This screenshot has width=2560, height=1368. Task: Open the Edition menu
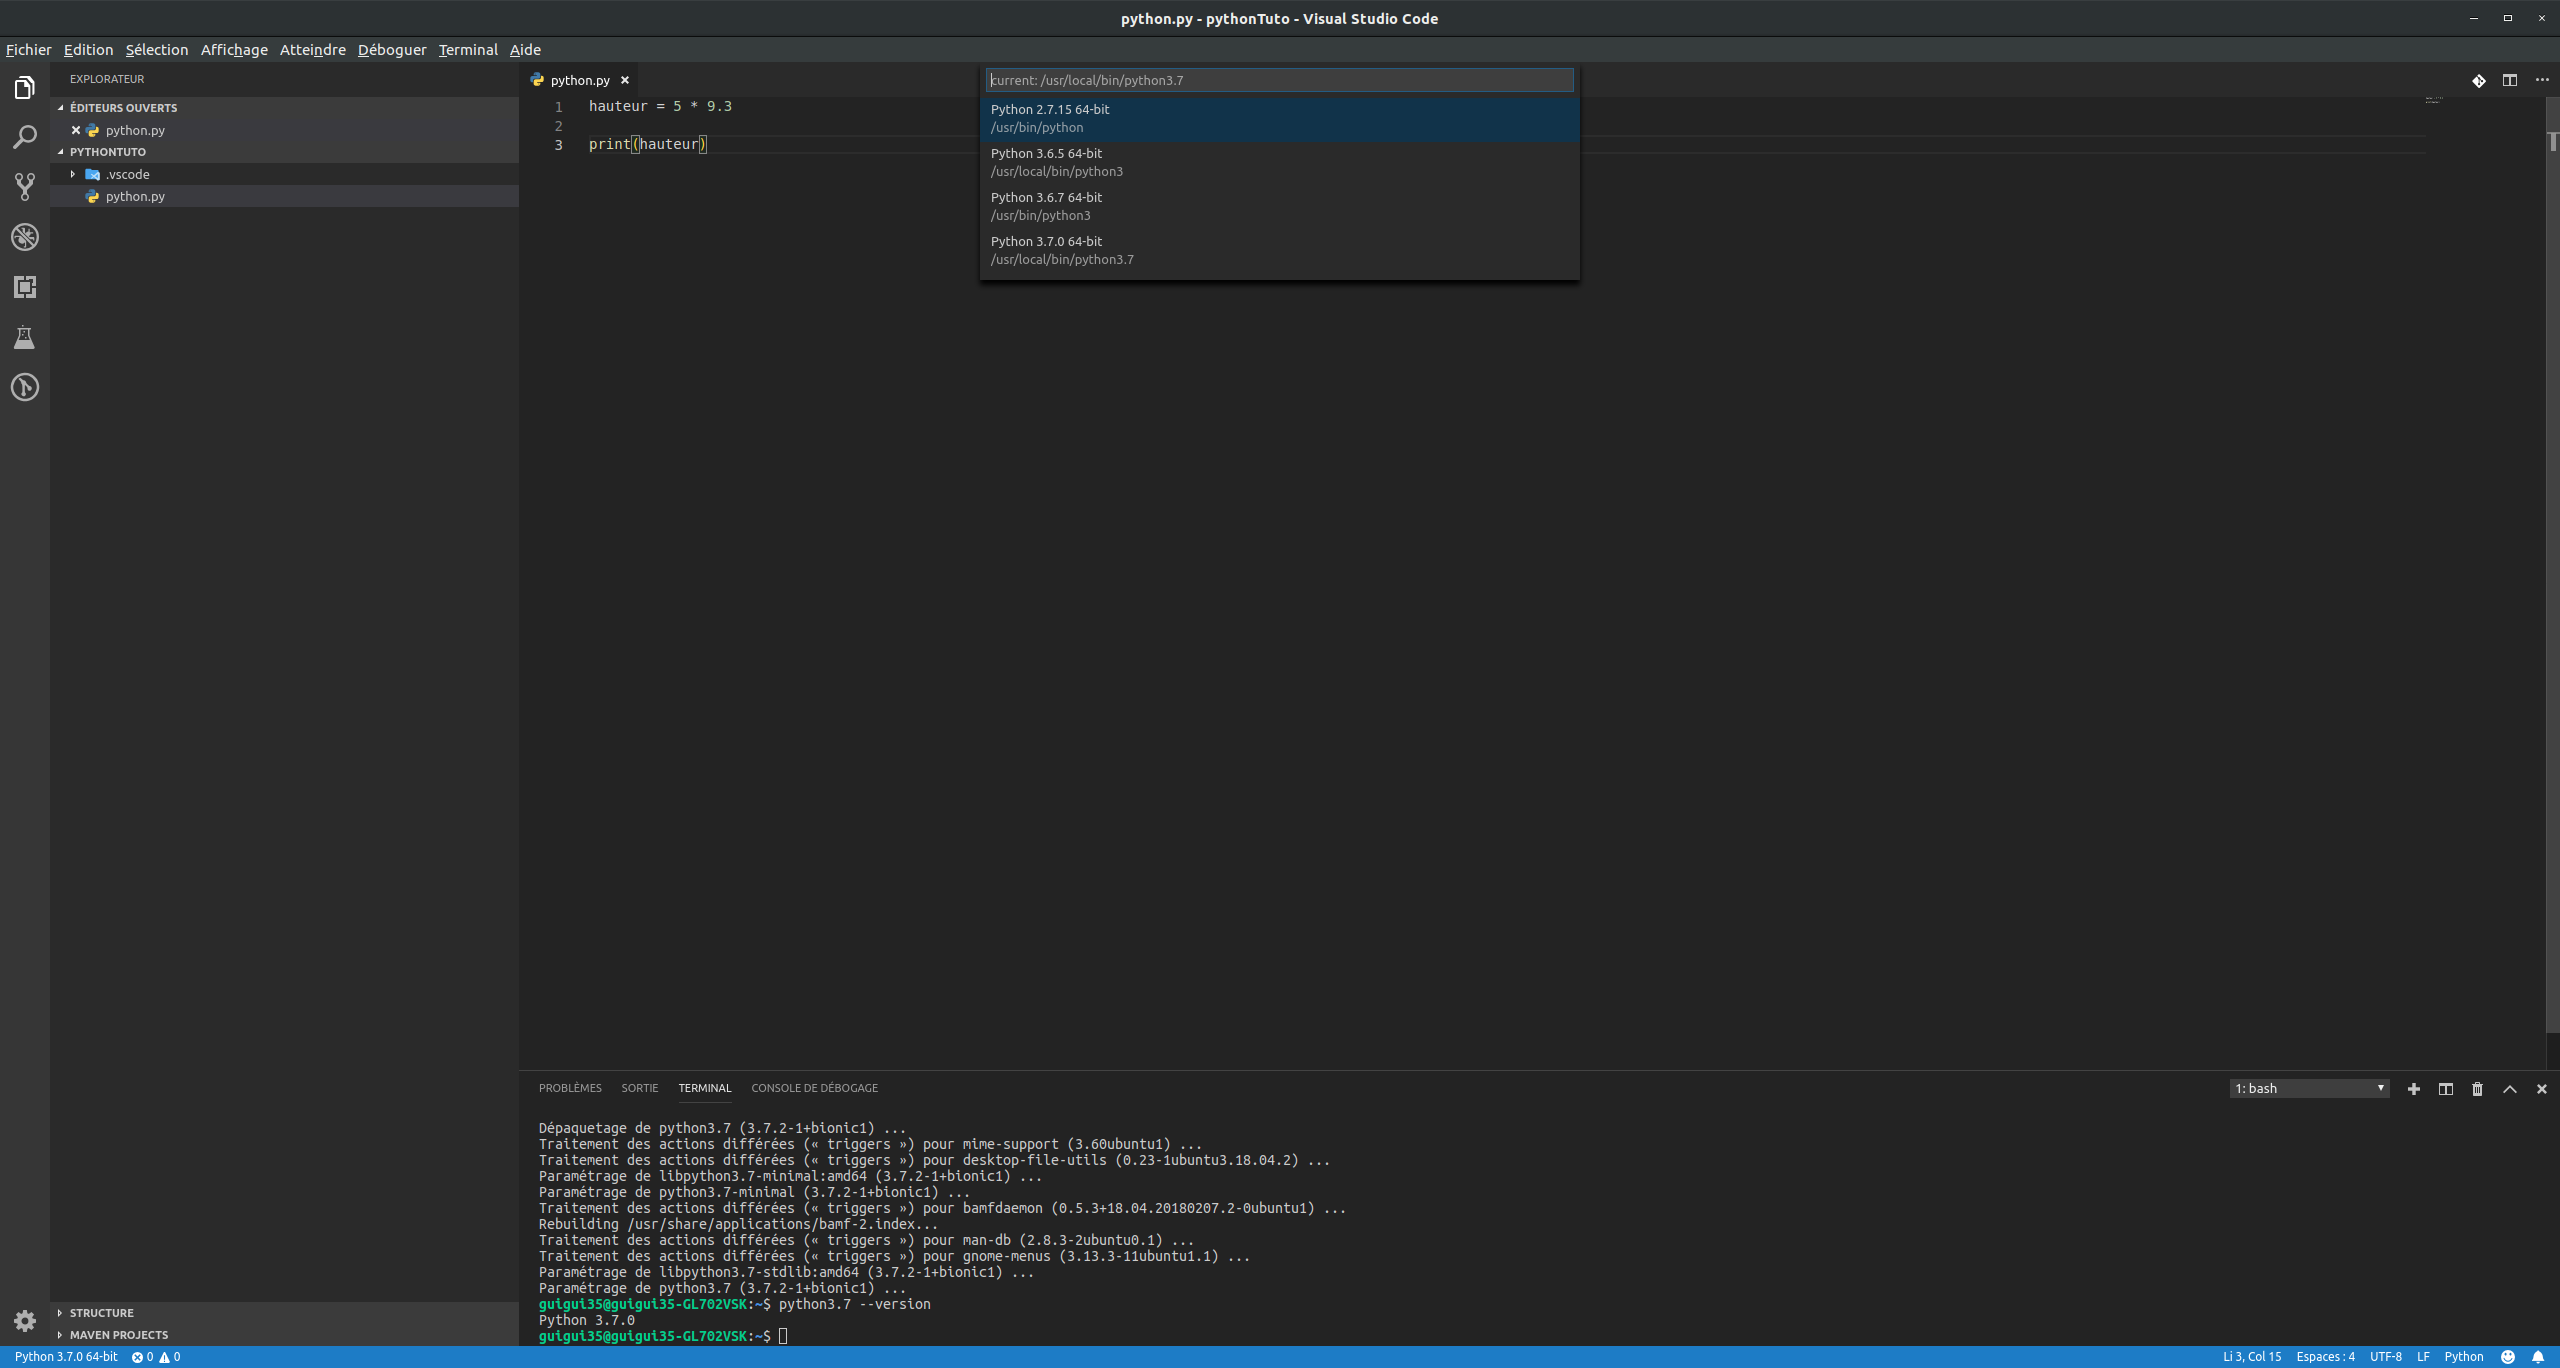click(88, 49)
